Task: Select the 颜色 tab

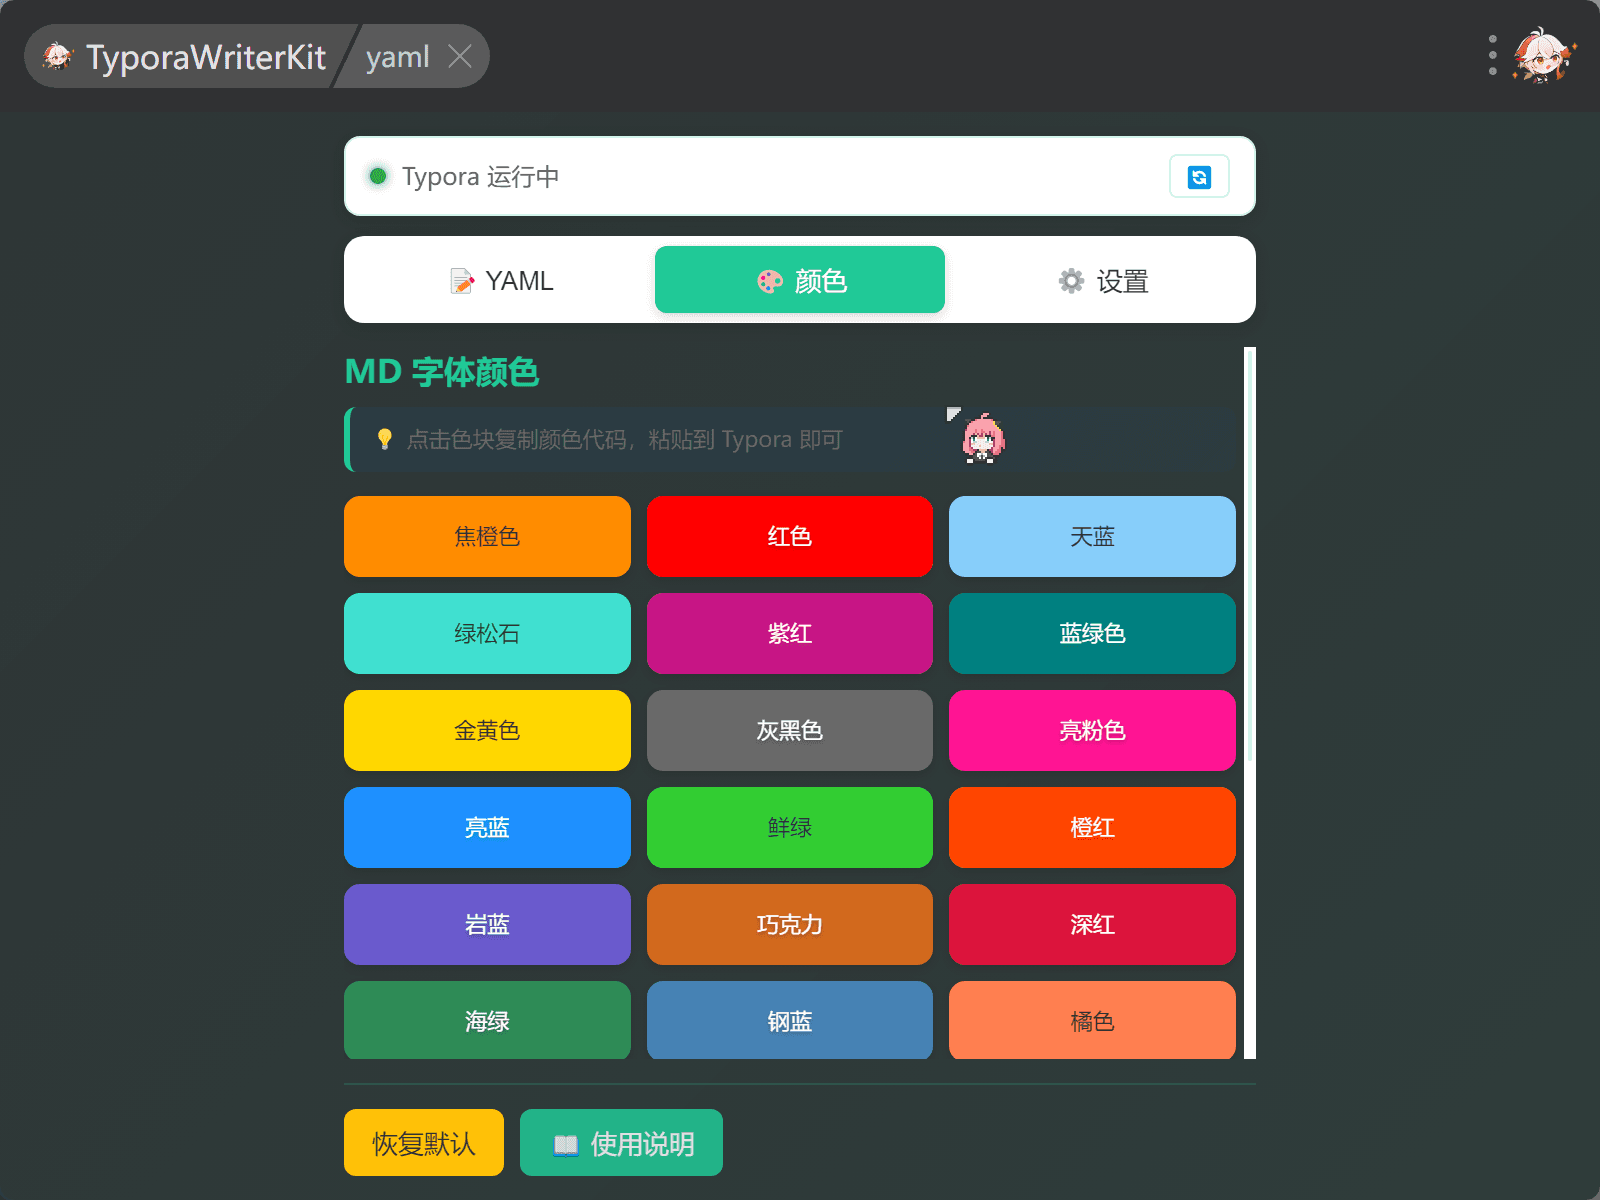Action: click(x=799, y=281)
